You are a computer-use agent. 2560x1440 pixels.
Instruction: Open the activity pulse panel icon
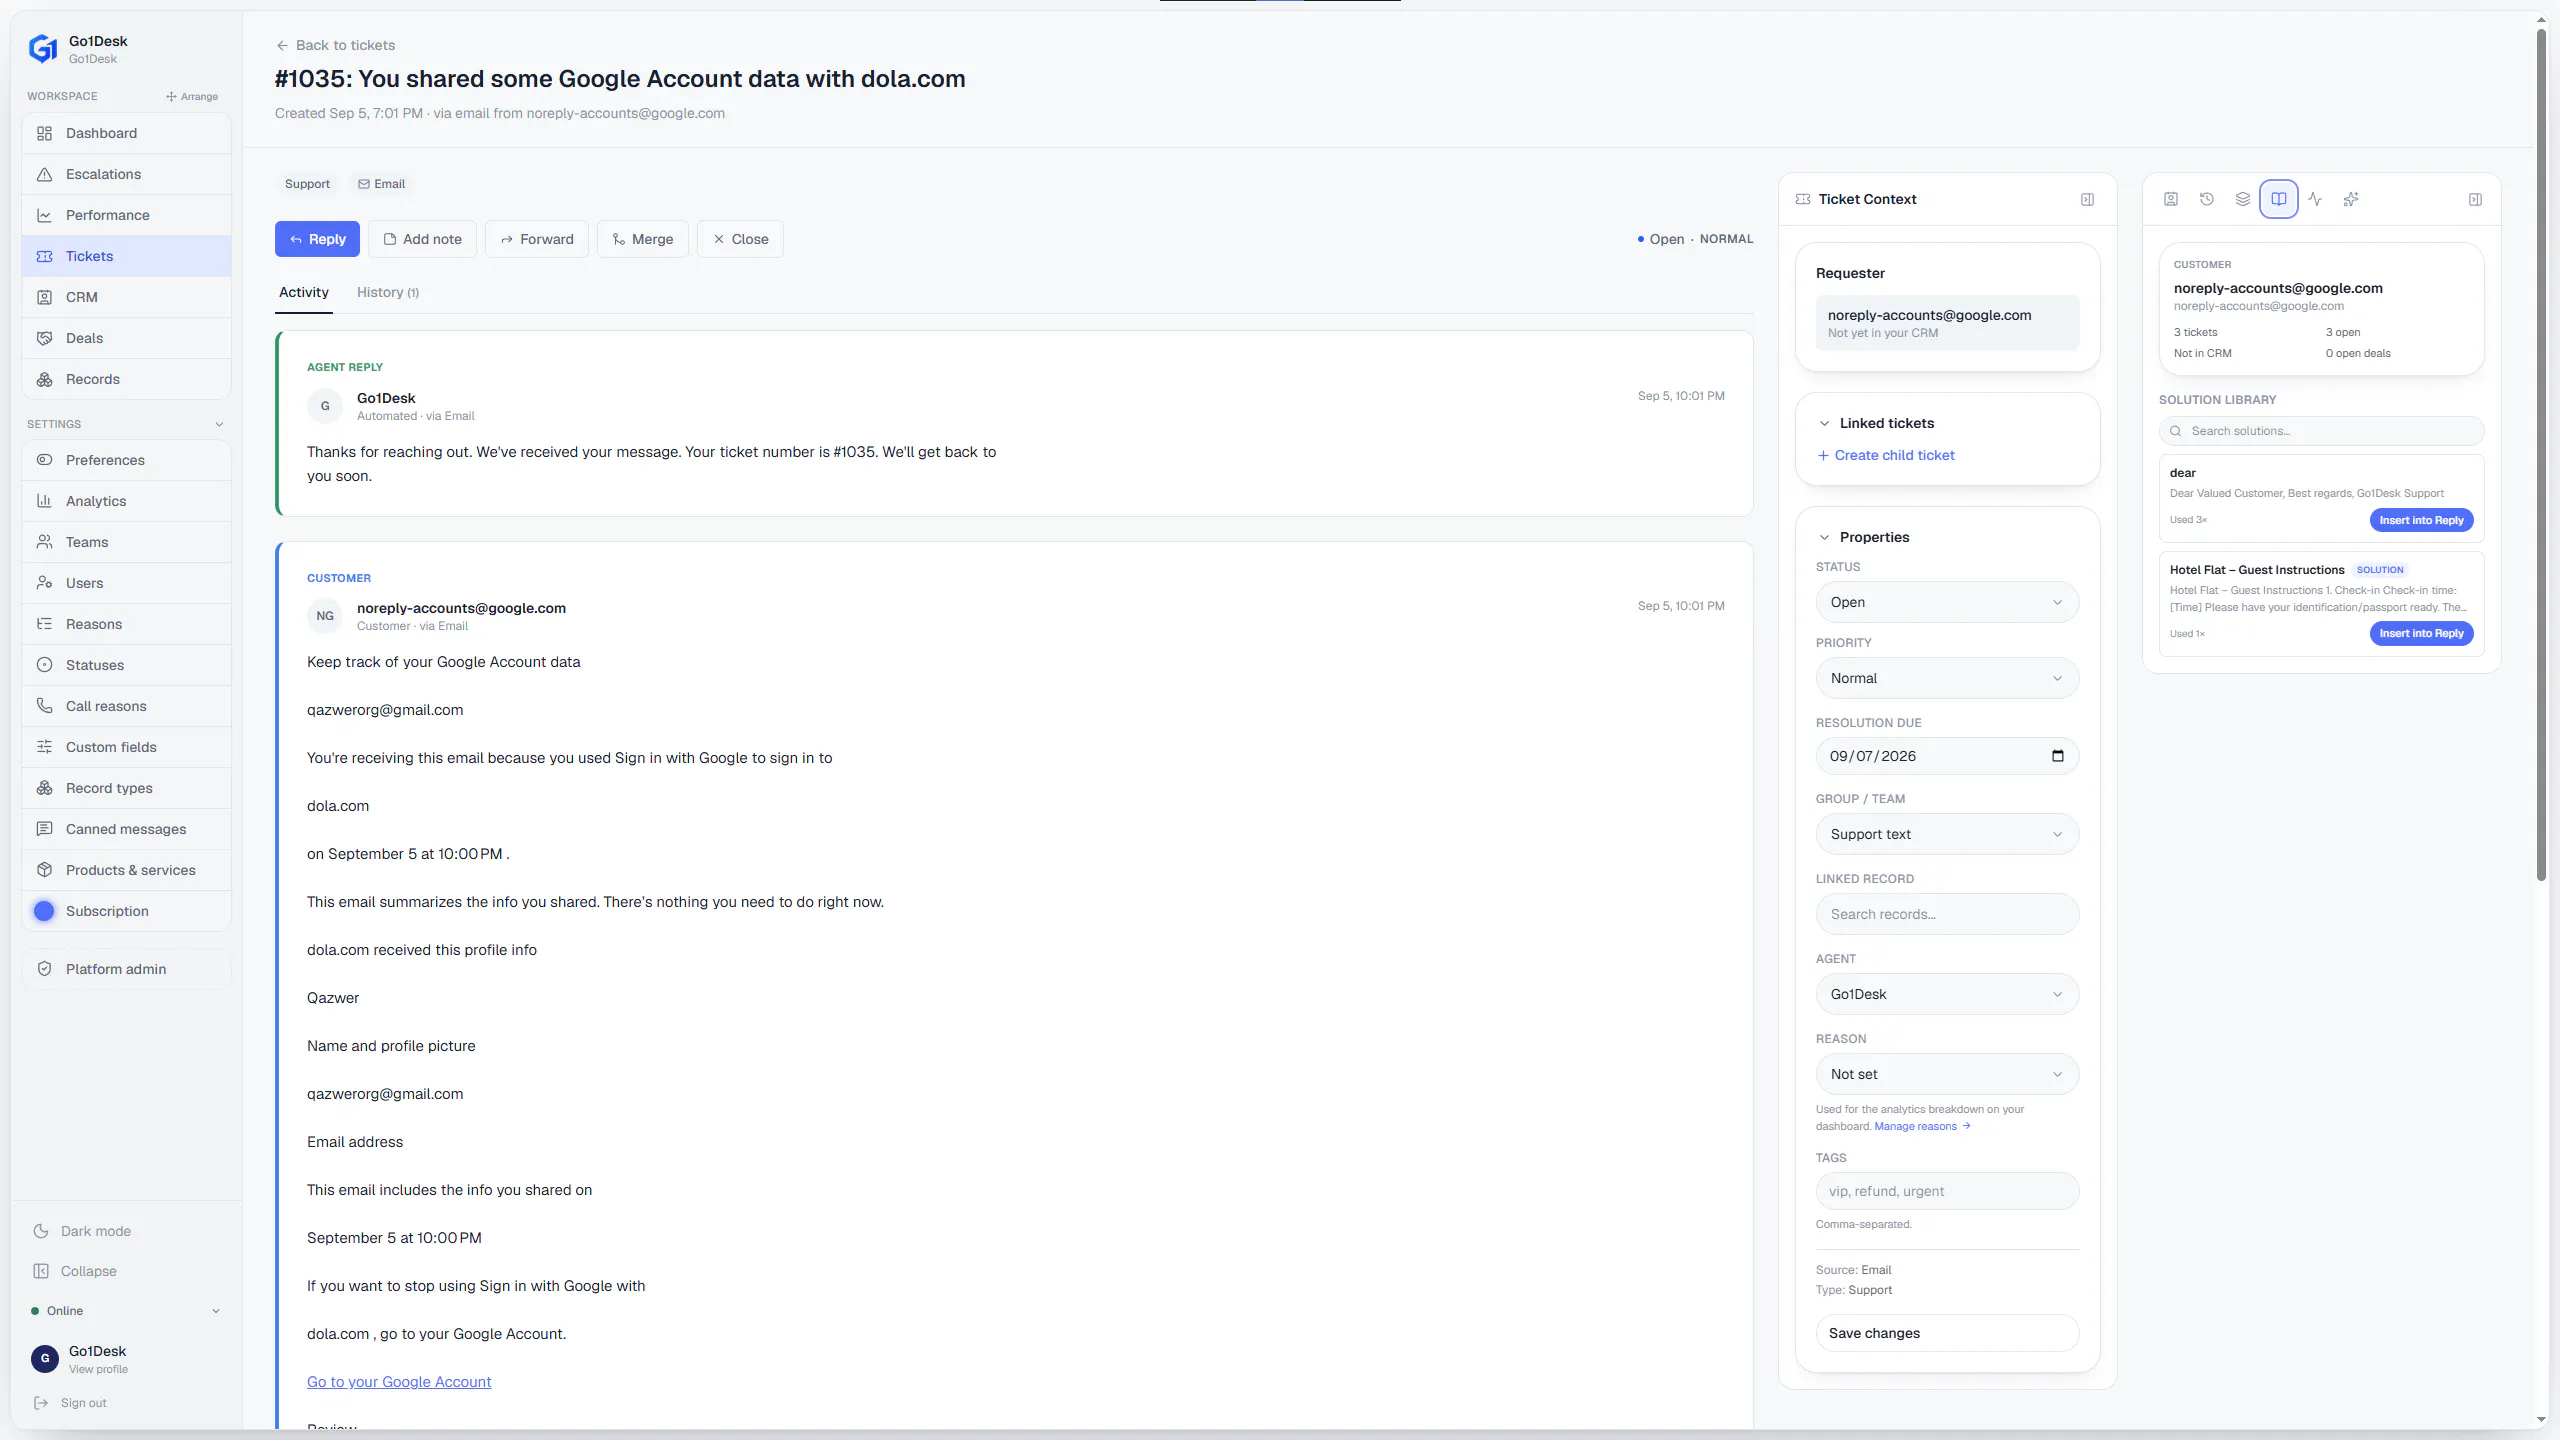(2315, 199)
